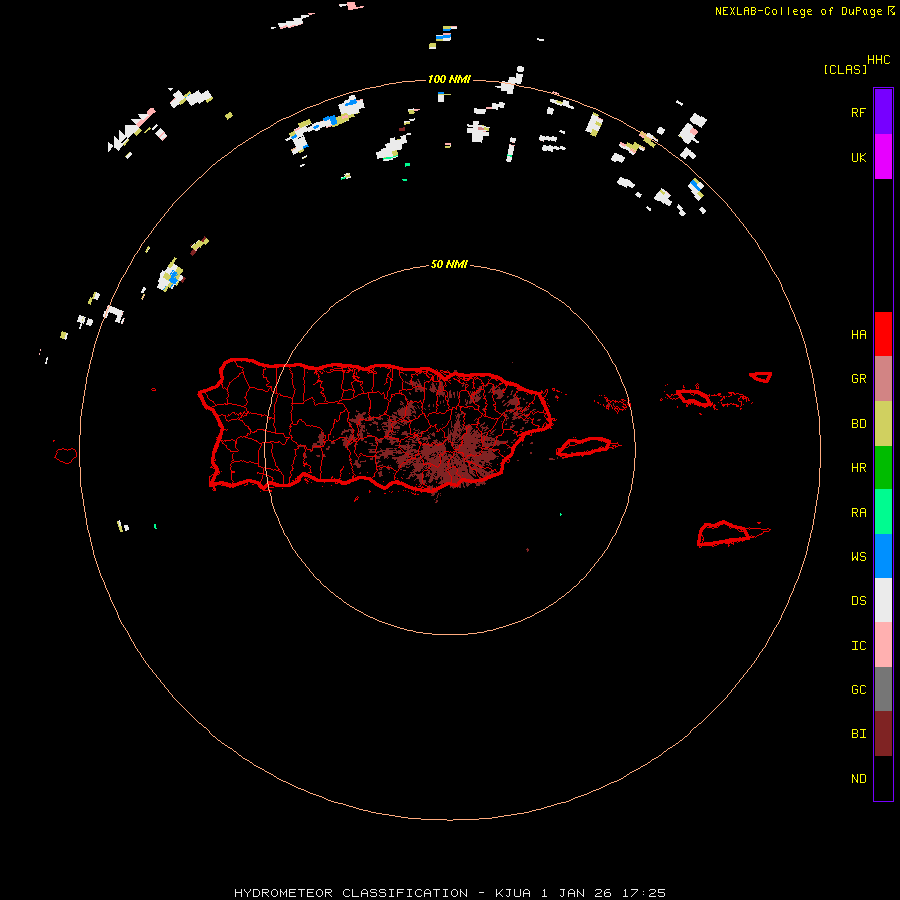Click the DS white legend swatch
Screen dimensions: 900x900
pos(883,600)
